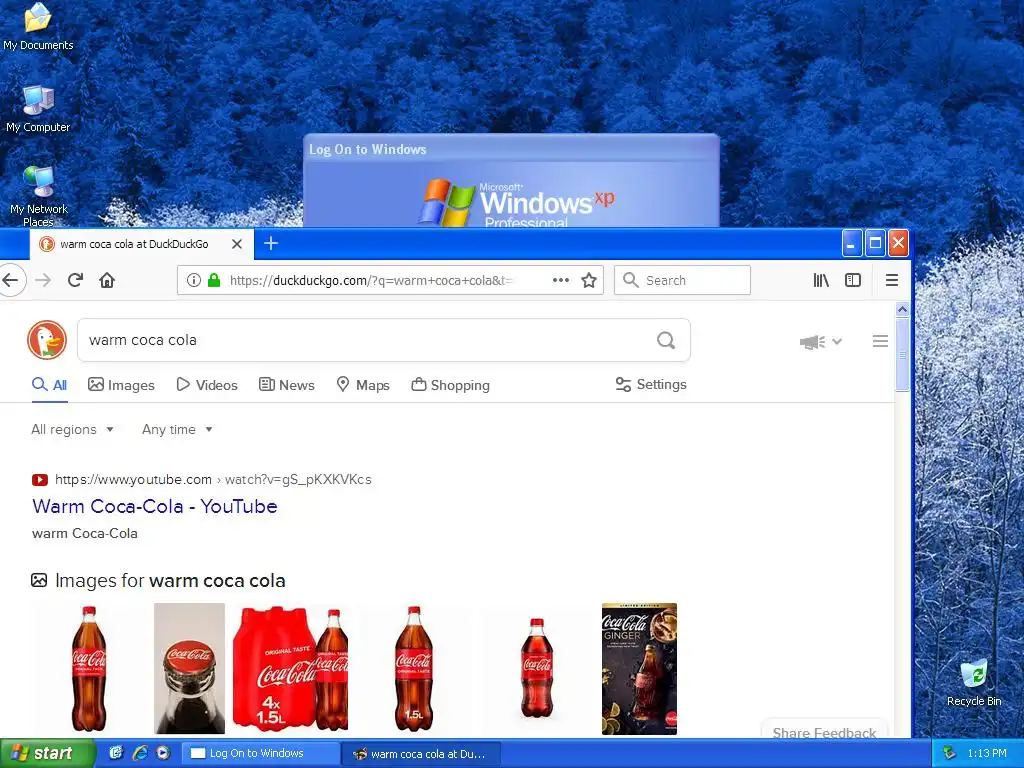Click the Firefox Search input field
Viewport: 1024px width, 768px height.
(x=682, y=280)
